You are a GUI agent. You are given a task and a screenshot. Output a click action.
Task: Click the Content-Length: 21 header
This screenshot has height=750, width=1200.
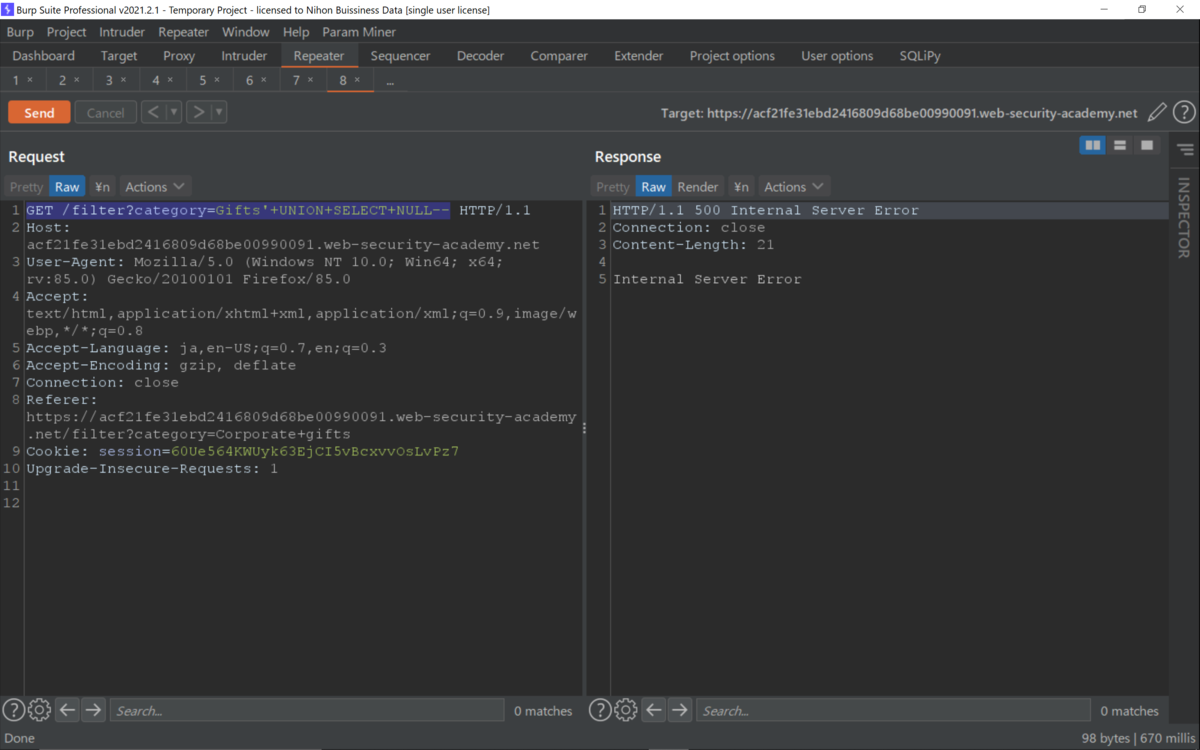[693, 245]
